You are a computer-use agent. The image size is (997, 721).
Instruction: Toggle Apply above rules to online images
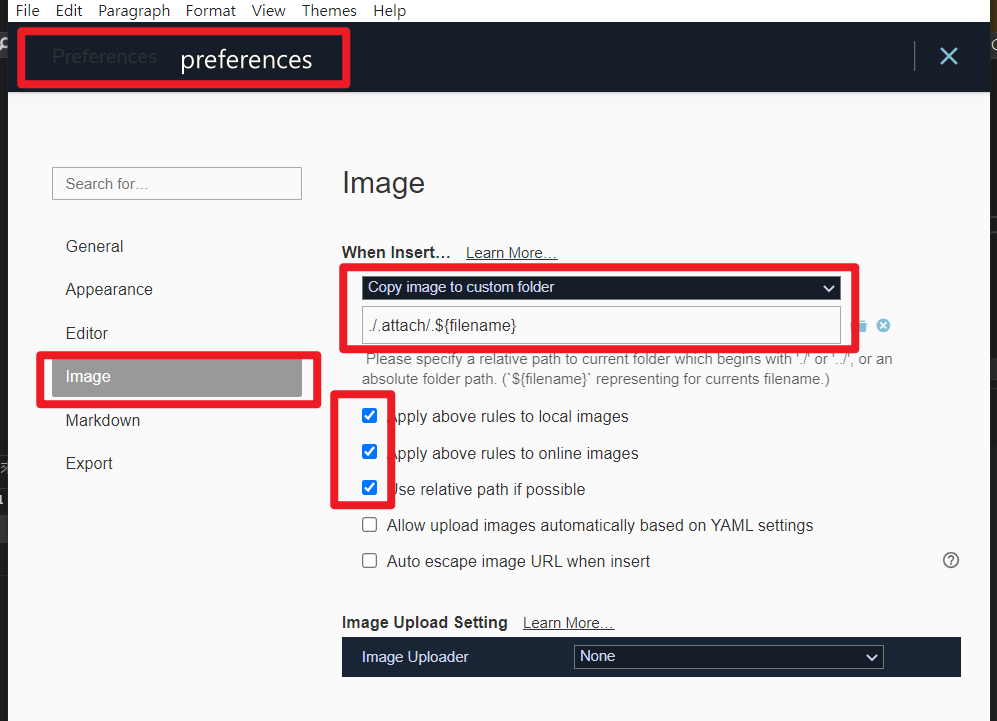(369, 452)
